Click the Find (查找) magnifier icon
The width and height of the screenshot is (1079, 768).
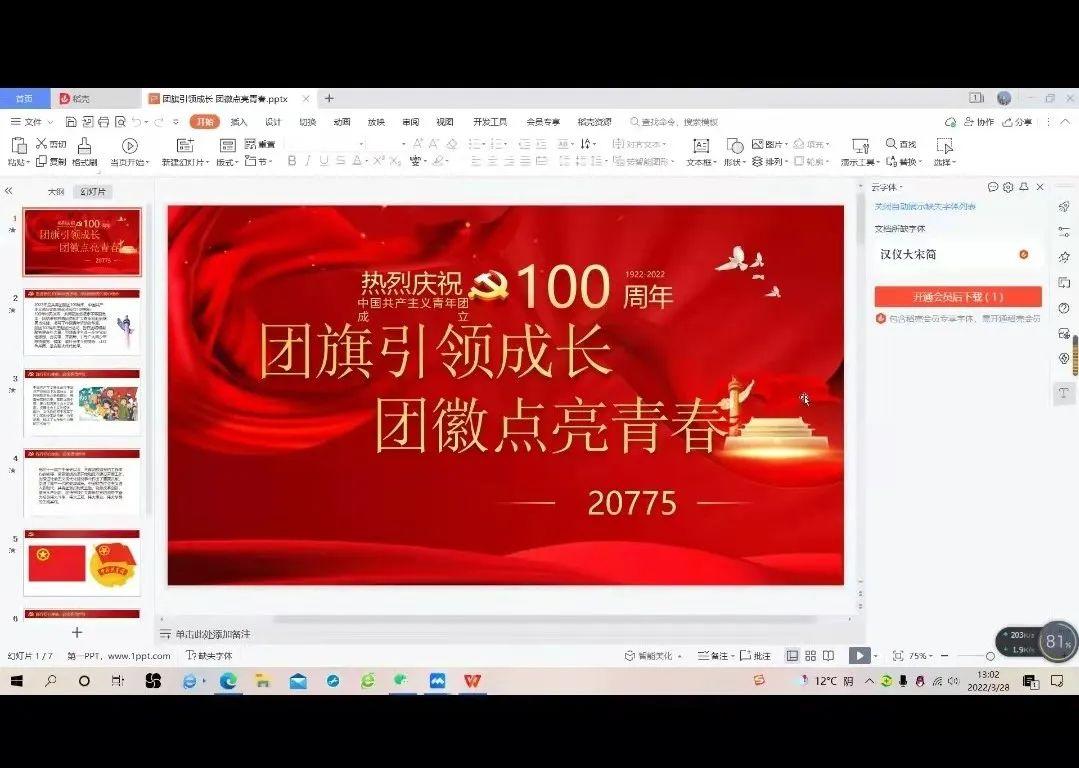(891, 144)
